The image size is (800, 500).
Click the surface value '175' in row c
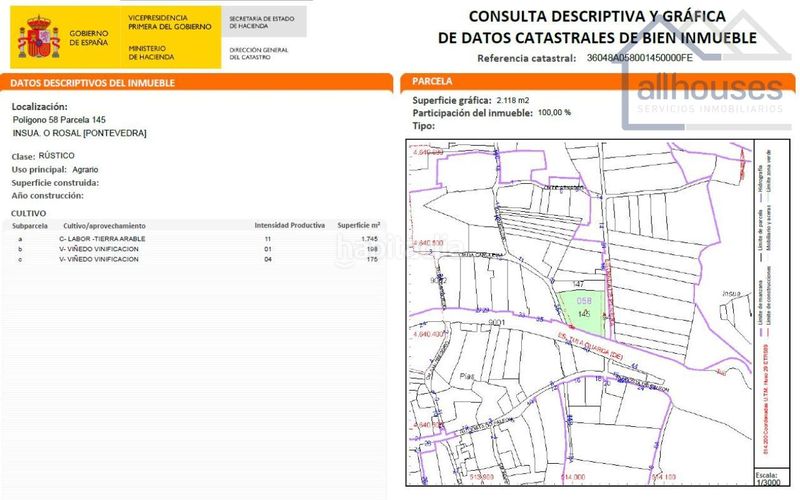372,259
